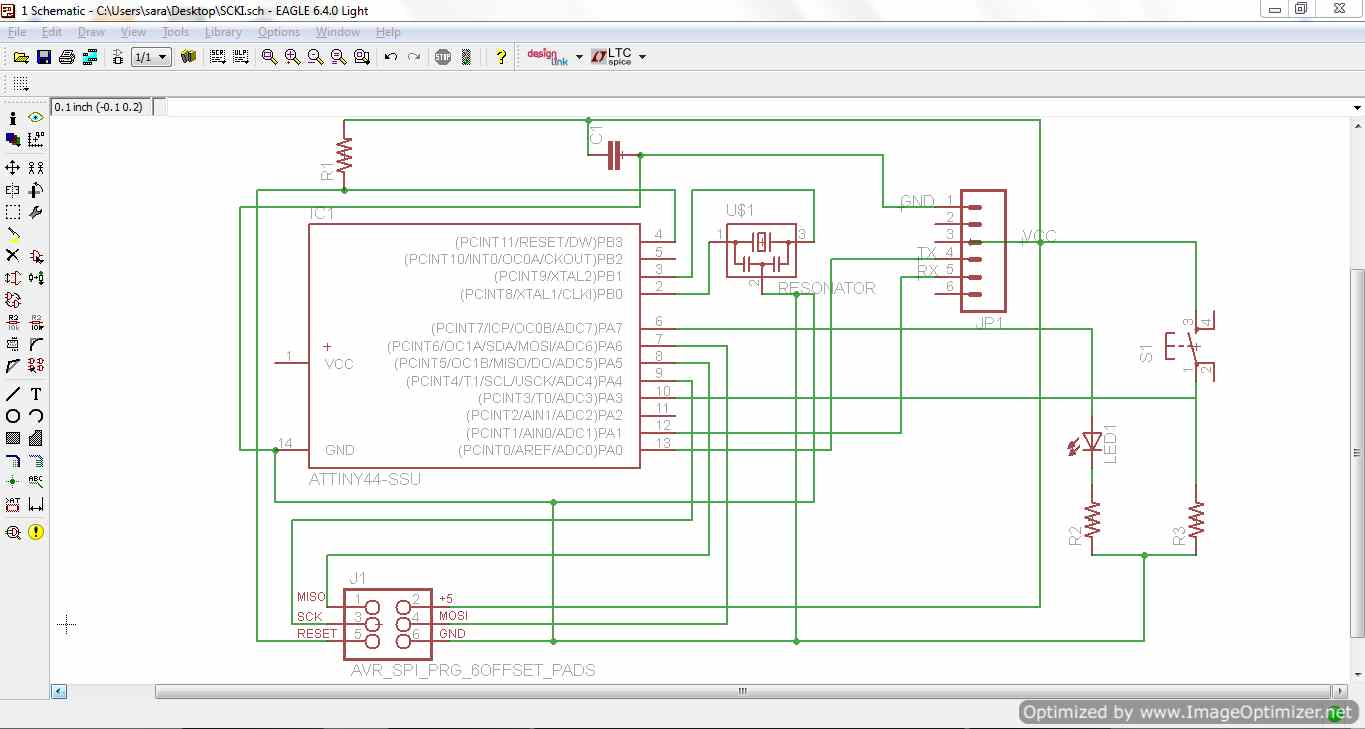Image resolution: width=1365 pixels, height=729 pixels.
Task: Click the LTC spice button
Action: click(x=612, y=57)
